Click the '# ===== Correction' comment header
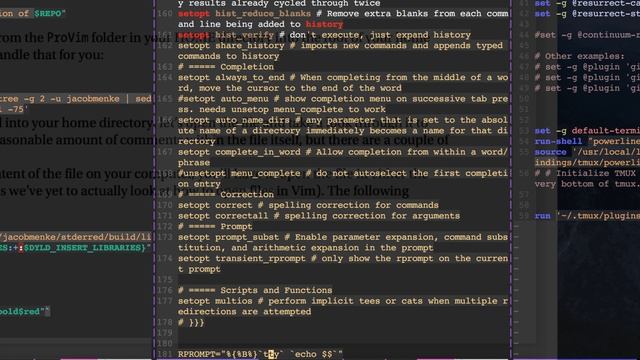The height and width of the screenshot is (360, 640). 226,194
